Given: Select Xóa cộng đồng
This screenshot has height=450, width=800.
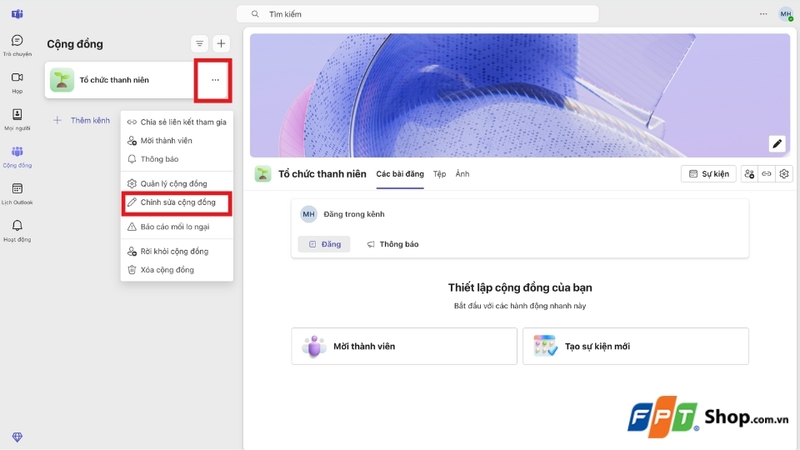Looking at the screenshot, I should click(x=177, y=269).
